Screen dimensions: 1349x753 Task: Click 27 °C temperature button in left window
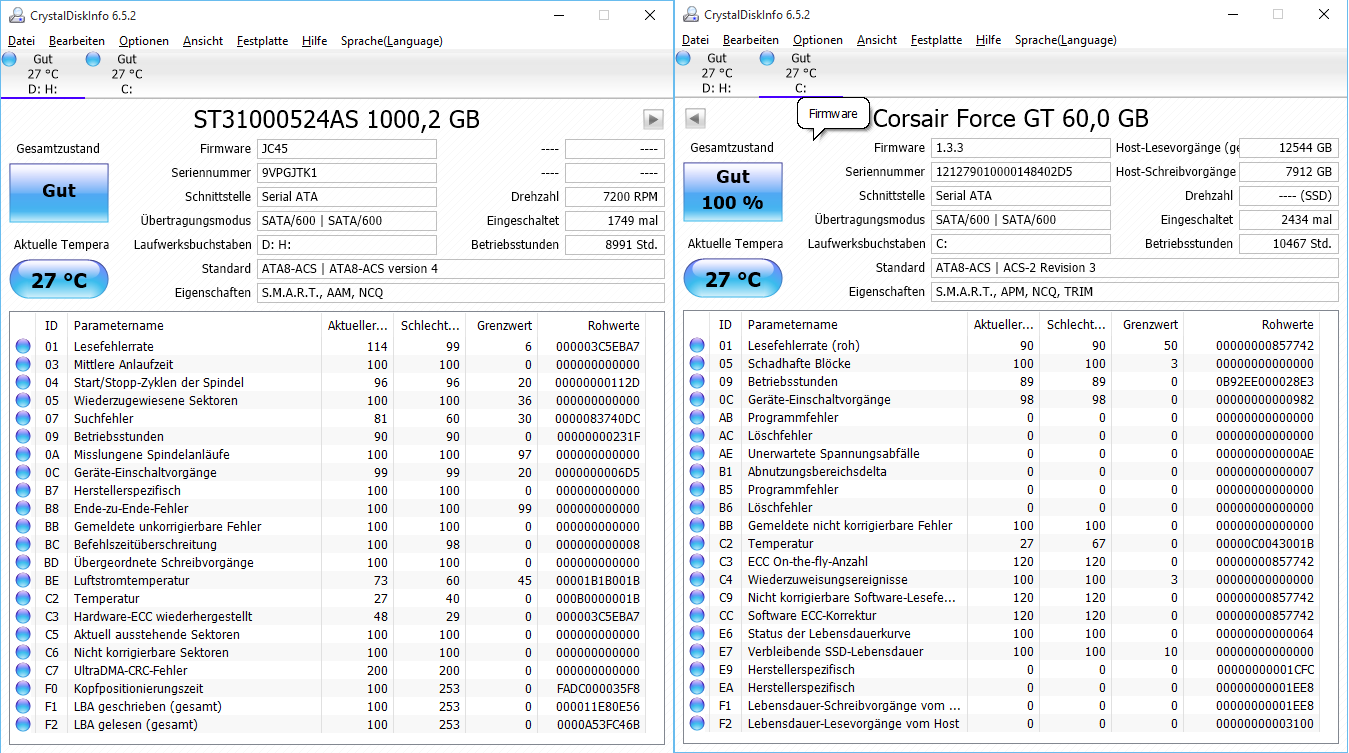click(x=59, y=280)
